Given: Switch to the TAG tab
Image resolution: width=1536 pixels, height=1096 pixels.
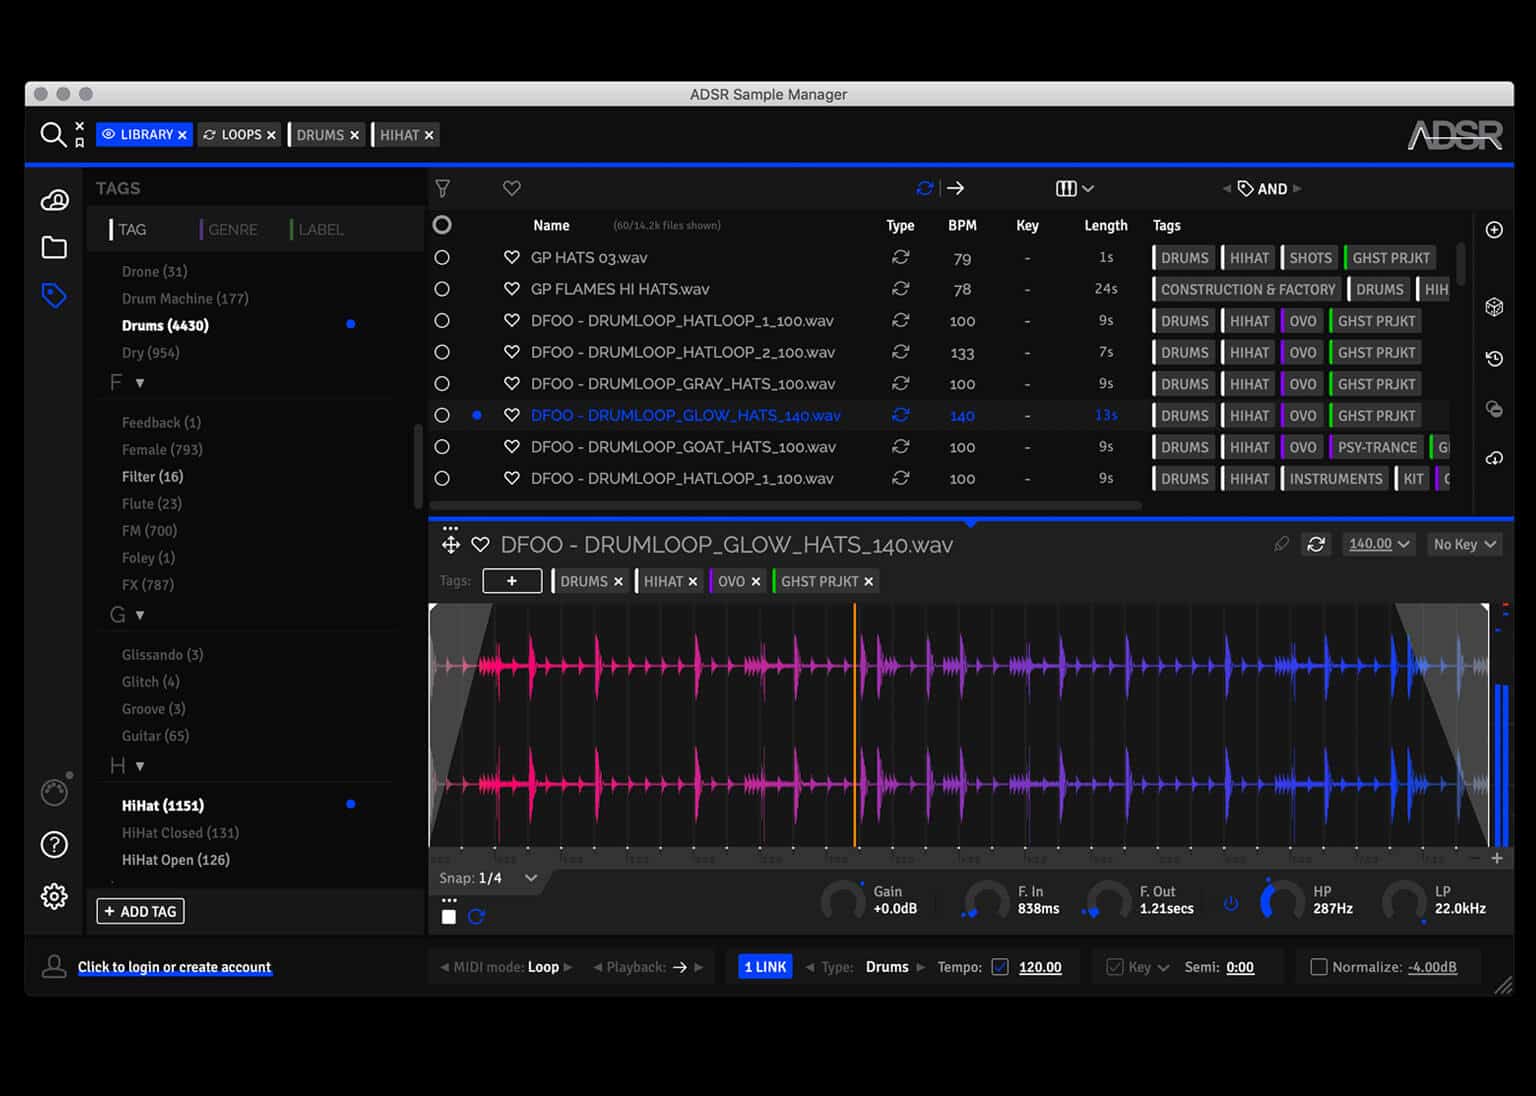Looking at the screenshot, I should (130, 229).
